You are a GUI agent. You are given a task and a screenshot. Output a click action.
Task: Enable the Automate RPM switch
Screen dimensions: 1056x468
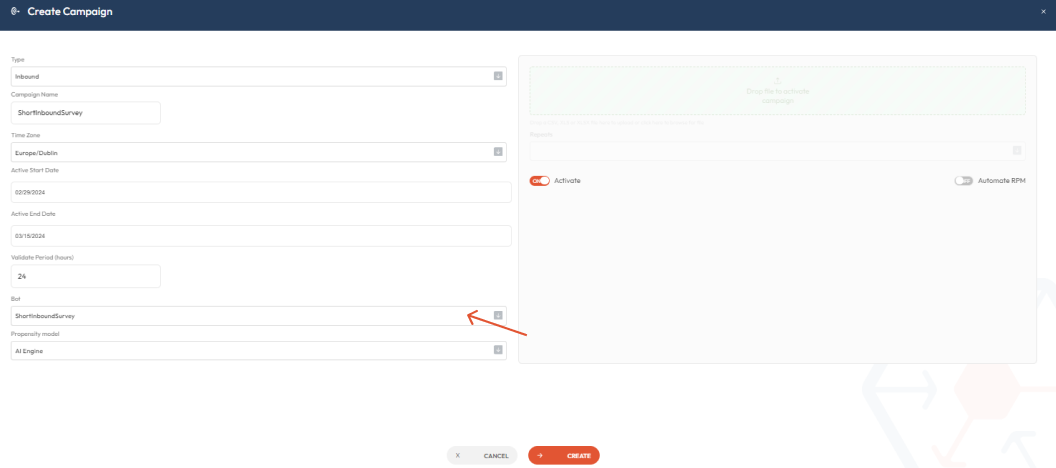tap(964, 181)
